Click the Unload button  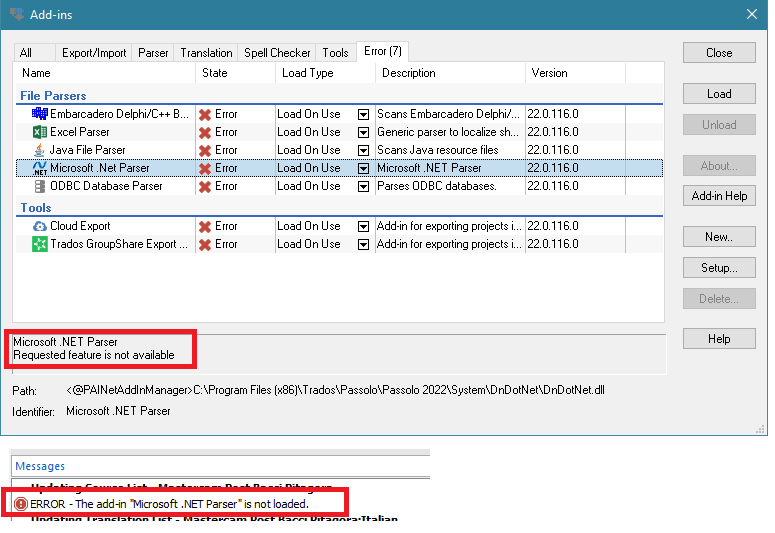(719, 125)
